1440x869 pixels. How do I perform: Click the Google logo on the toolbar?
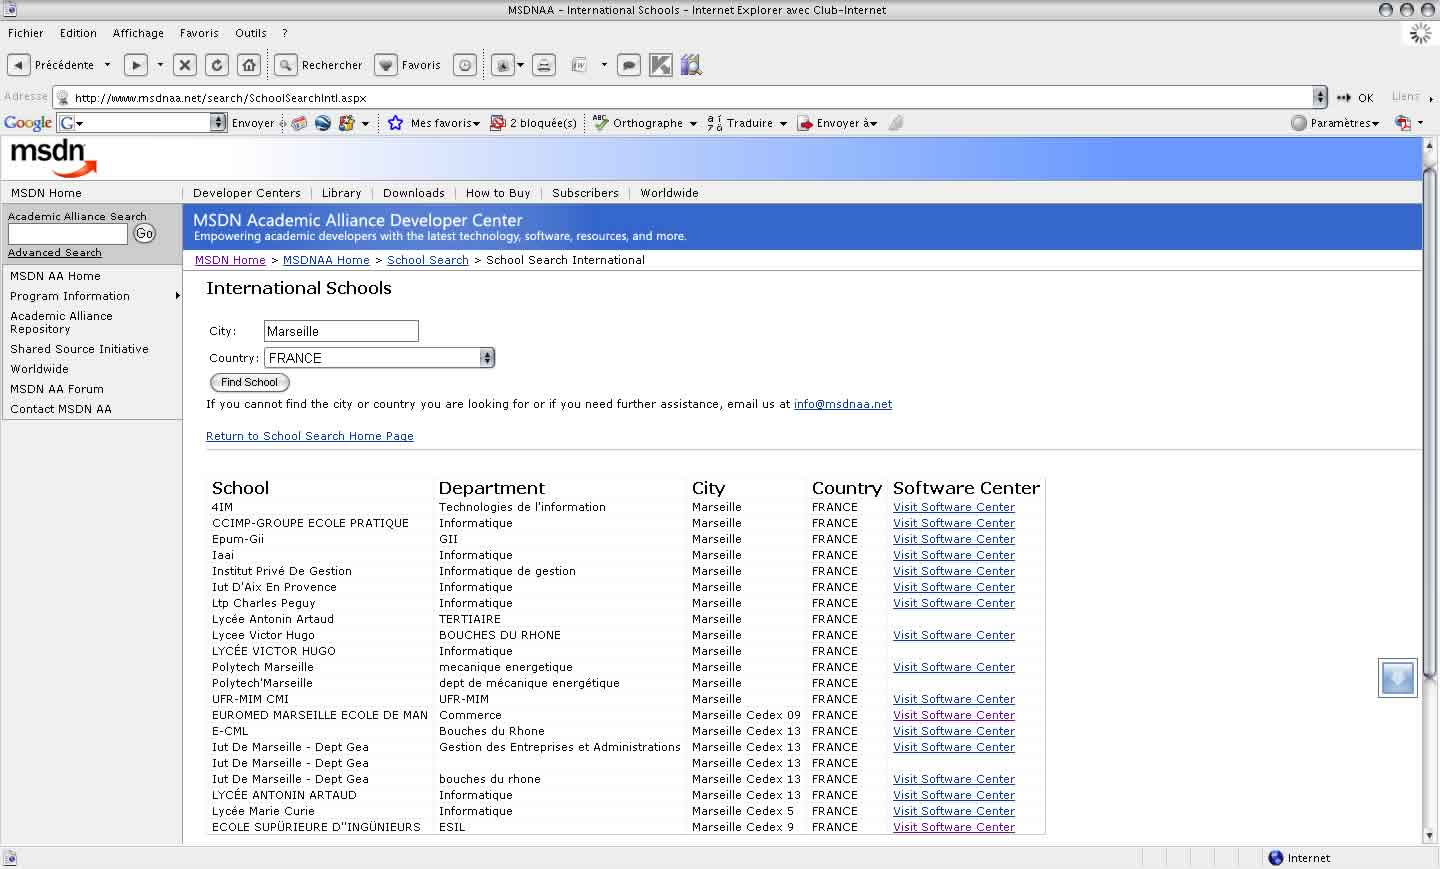coord(28,123)
